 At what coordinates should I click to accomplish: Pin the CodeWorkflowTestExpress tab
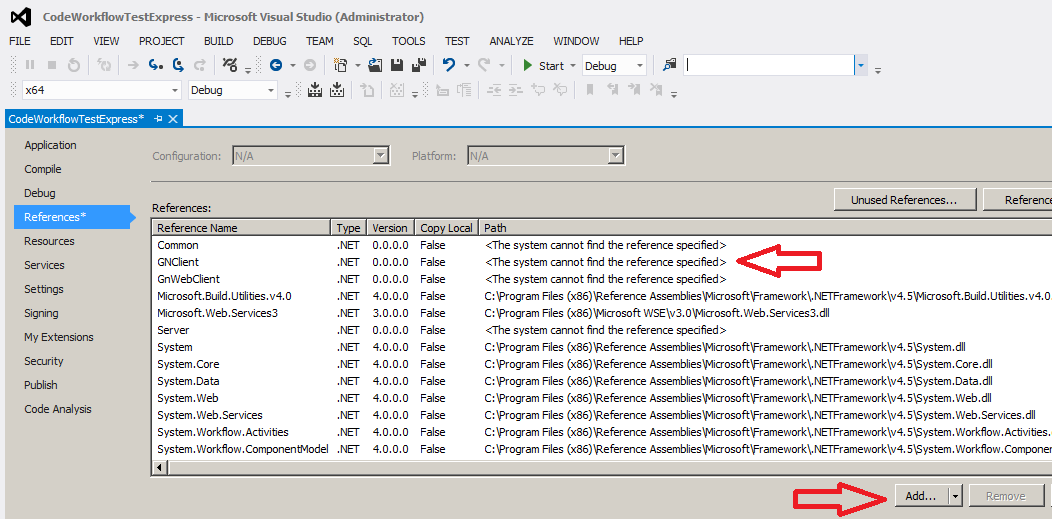pos(158,119)
